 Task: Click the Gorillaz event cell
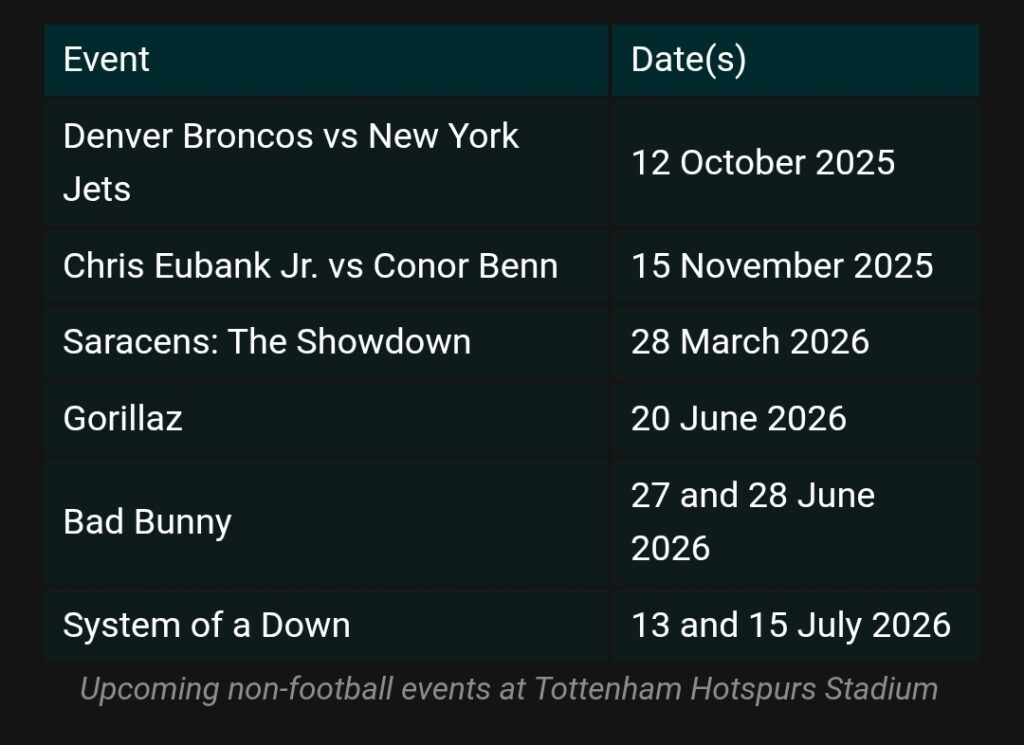coord(123,418)
